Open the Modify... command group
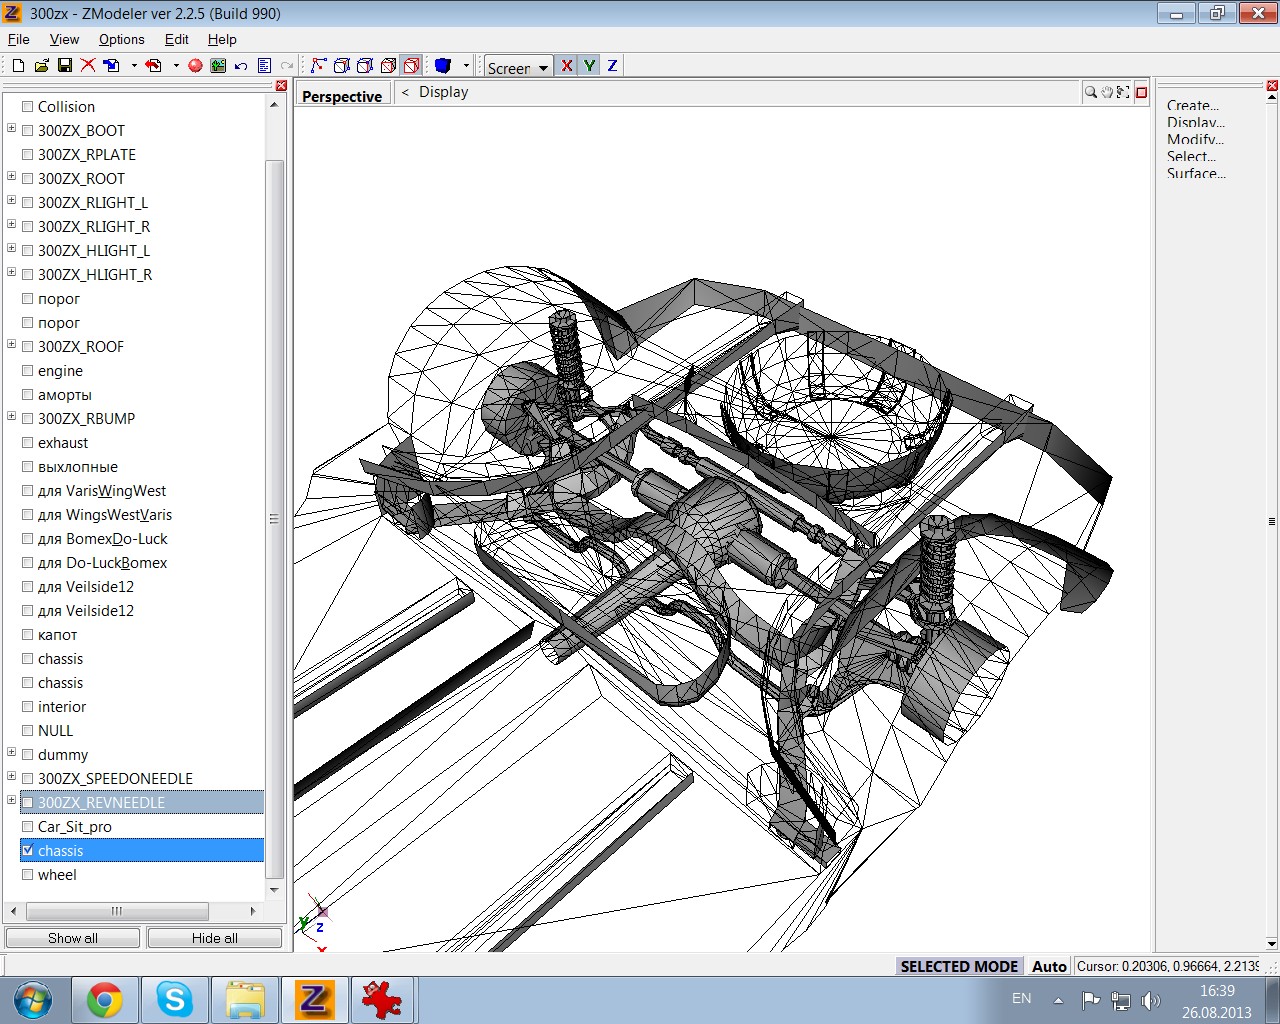This screenshot has height=1024, width=1280. [x=1195, y=139]
